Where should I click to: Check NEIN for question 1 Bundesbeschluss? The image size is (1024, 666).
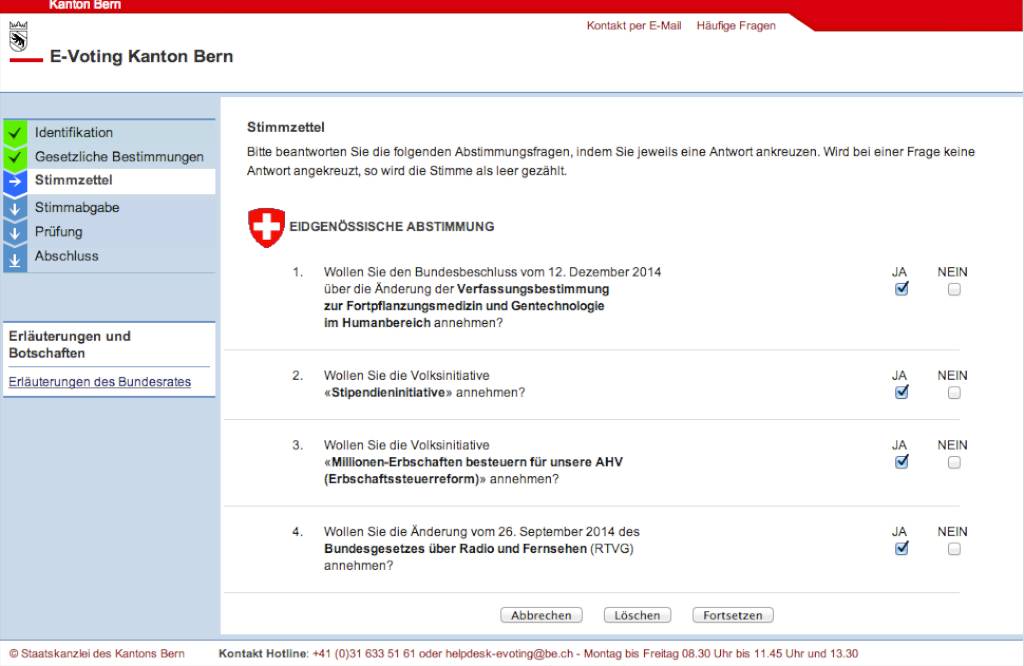(x=954, y=289)
